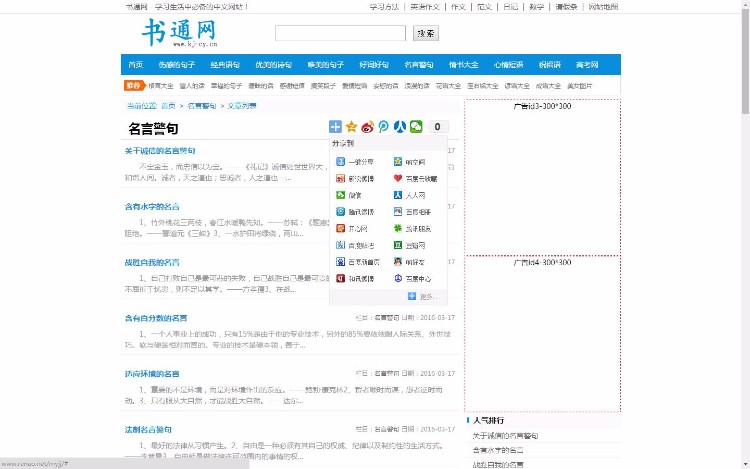
Task: Choose 腾讯微博 icon in share popup
Action: coord(341,212)
